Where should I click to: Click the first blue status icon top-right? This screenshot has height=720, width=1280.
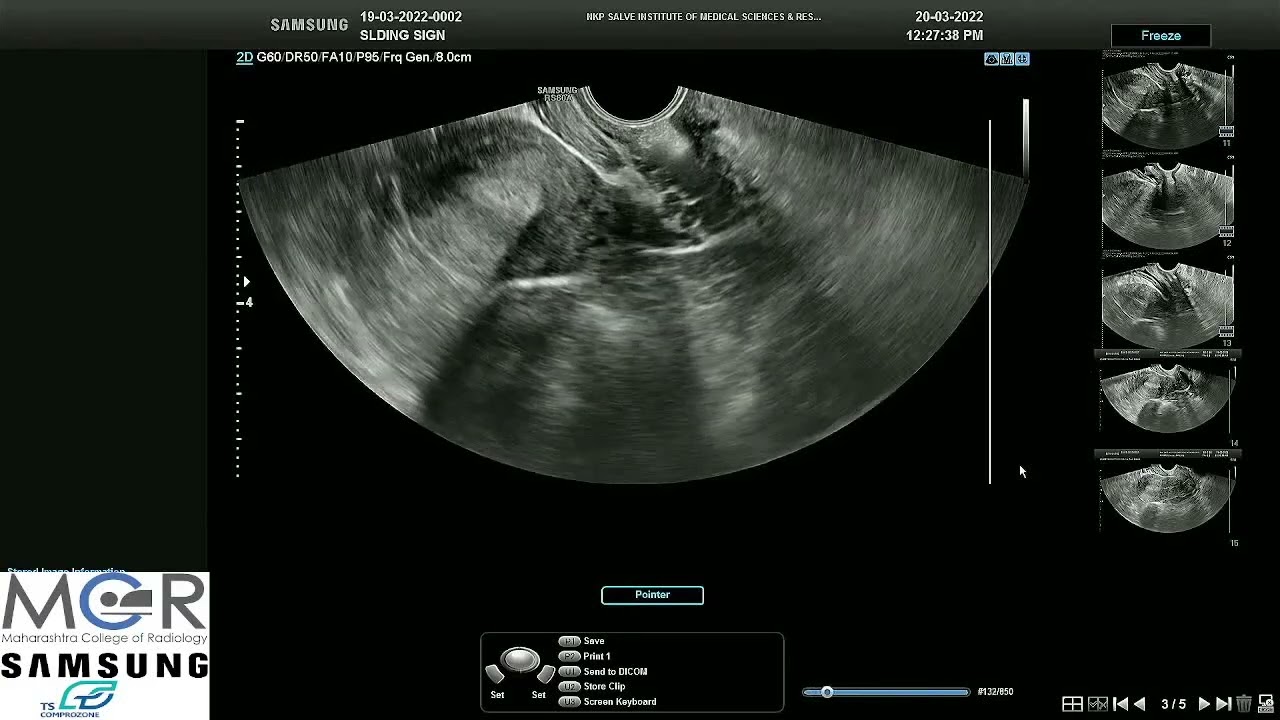991,59
